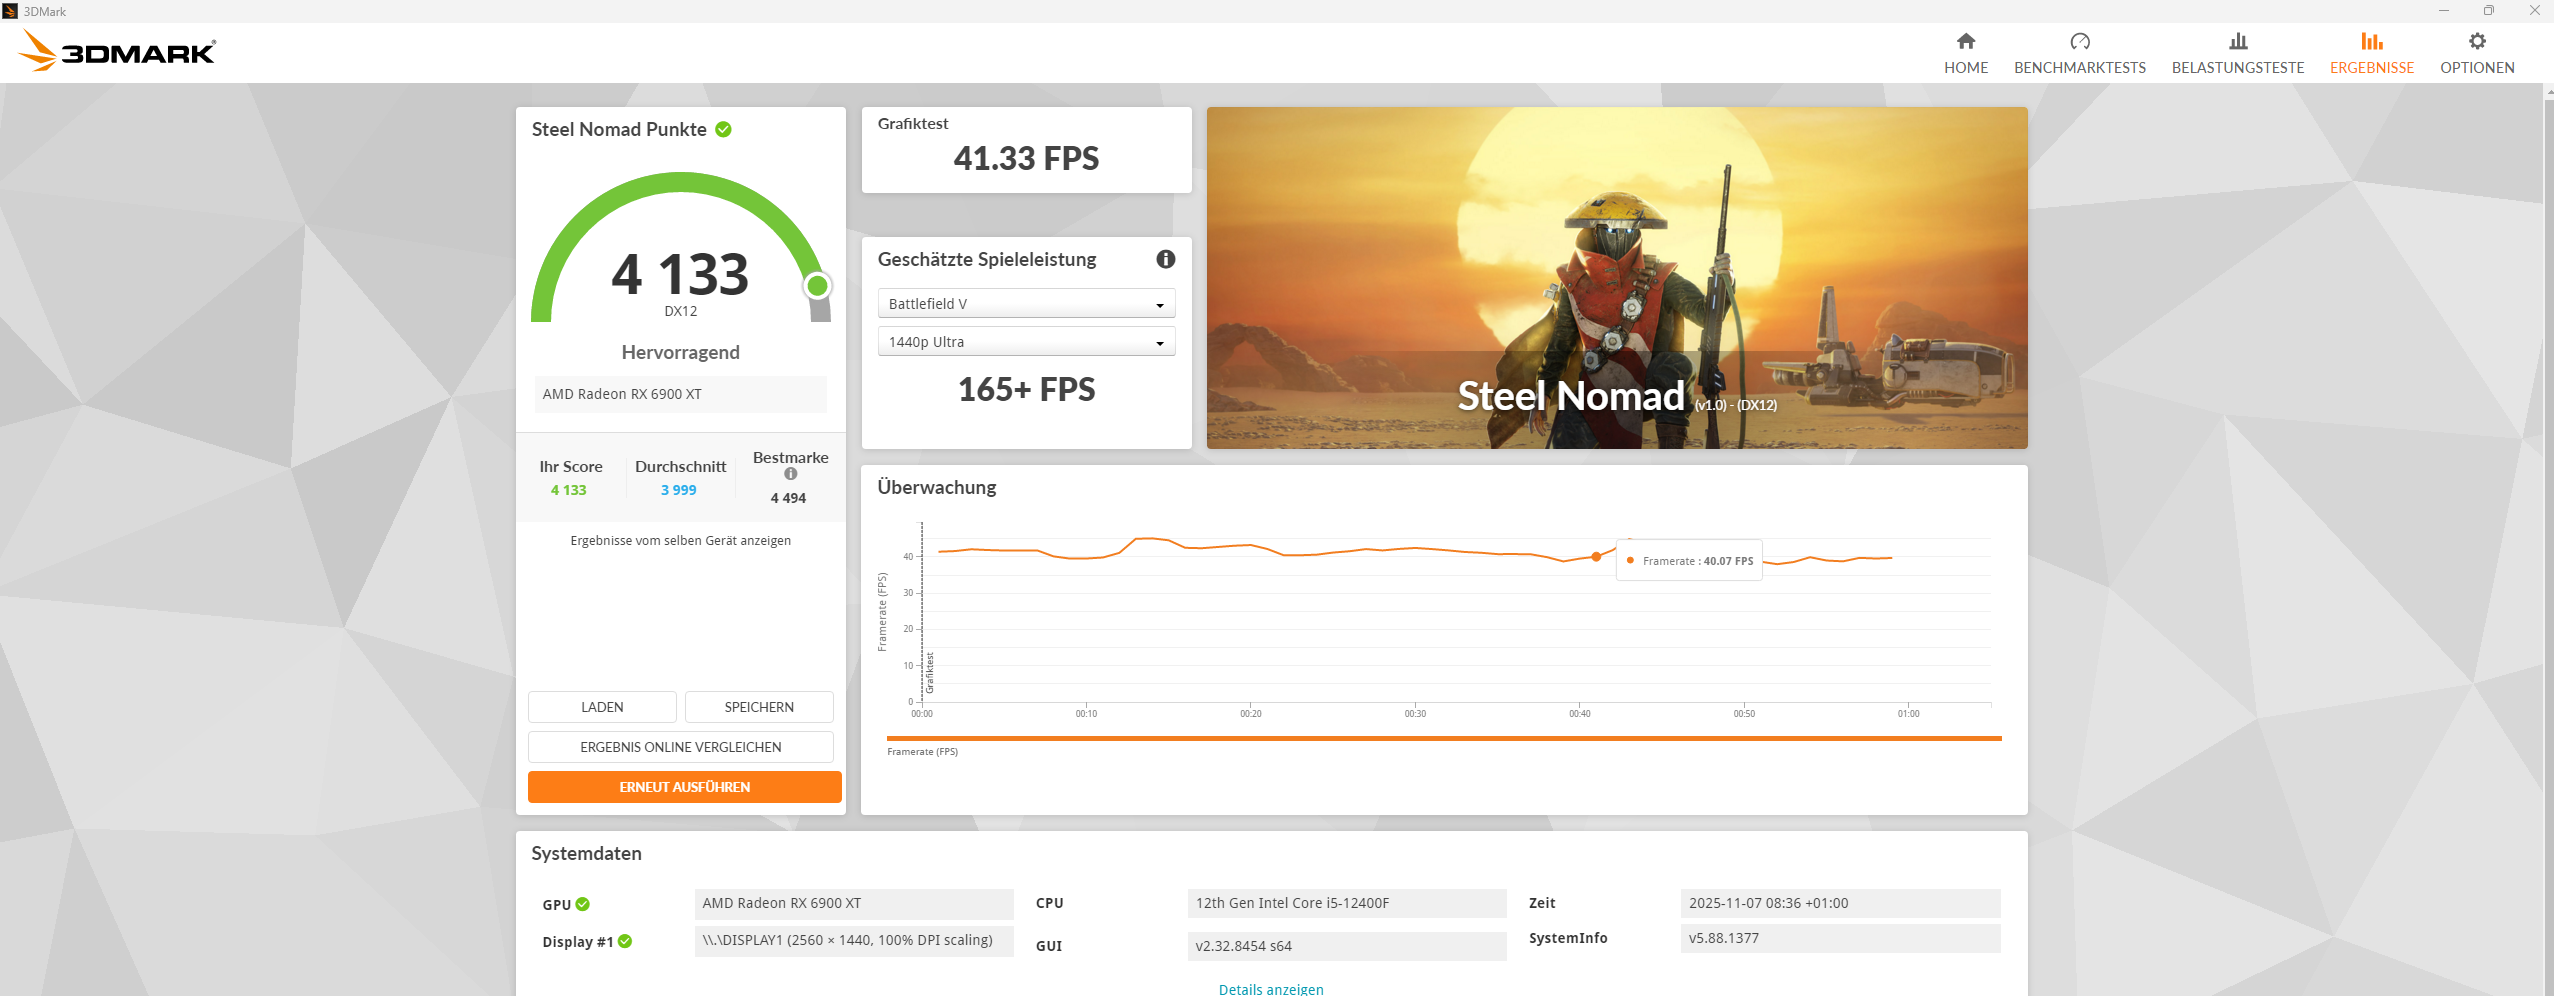
Task: Open the Ergebnisse bar-chart icon
Action: [2372, 41]
